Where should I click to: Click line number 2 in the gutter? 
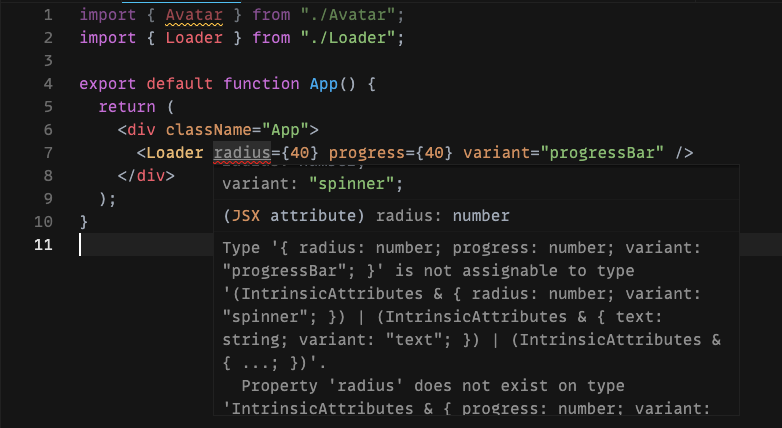click(48, 38)
